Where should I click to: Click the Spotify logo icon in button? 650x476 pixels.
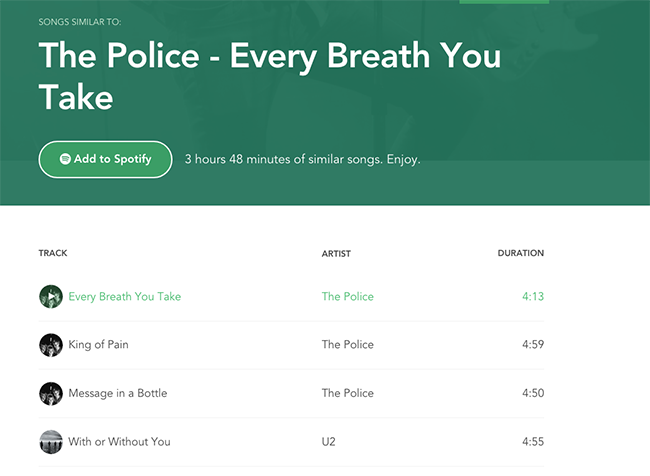pyautogui.click(x=65, y=159)
